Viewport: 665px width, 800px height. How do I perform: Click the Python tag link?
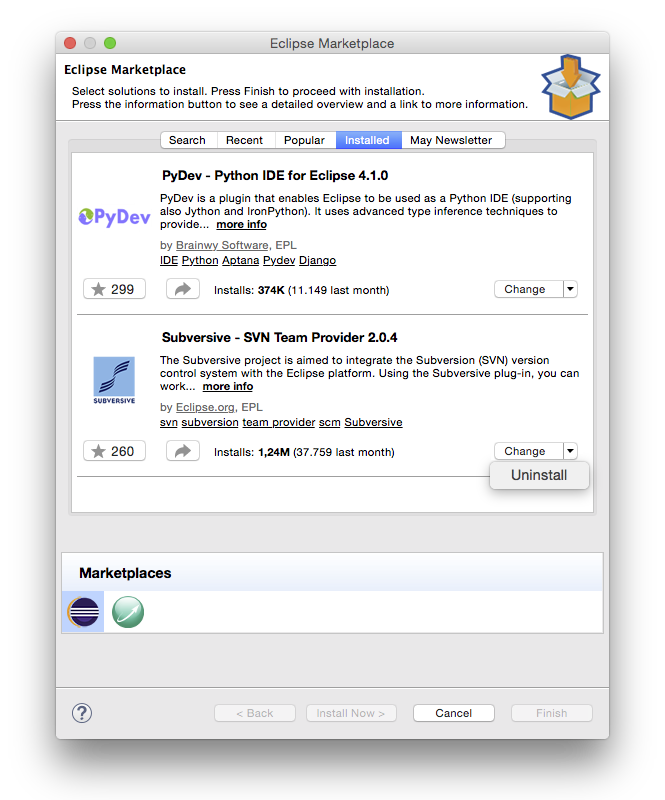tap(200, 260)
